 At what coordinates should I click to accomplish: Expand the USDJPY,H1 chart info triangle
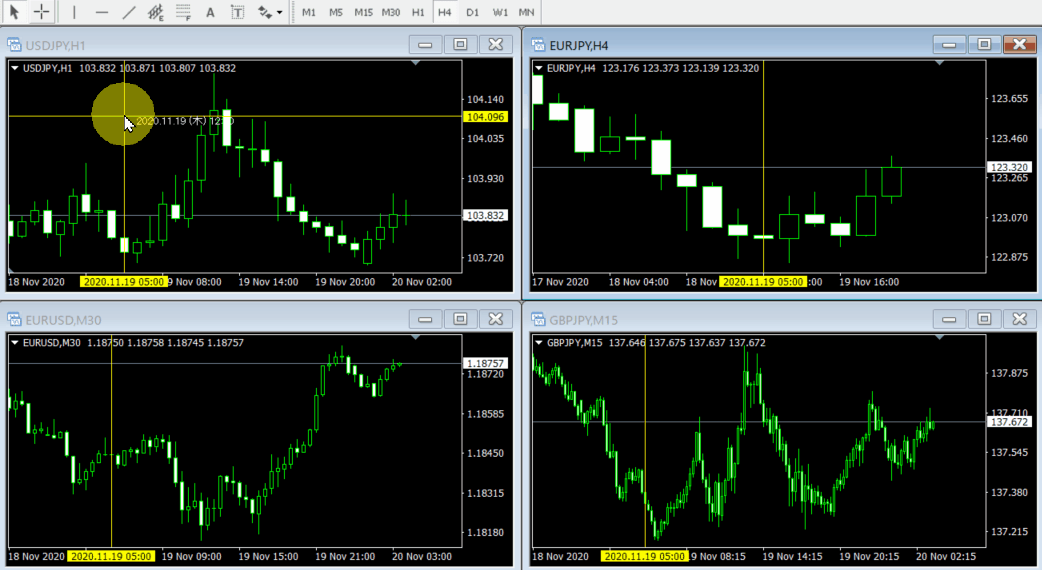point(15,68)
